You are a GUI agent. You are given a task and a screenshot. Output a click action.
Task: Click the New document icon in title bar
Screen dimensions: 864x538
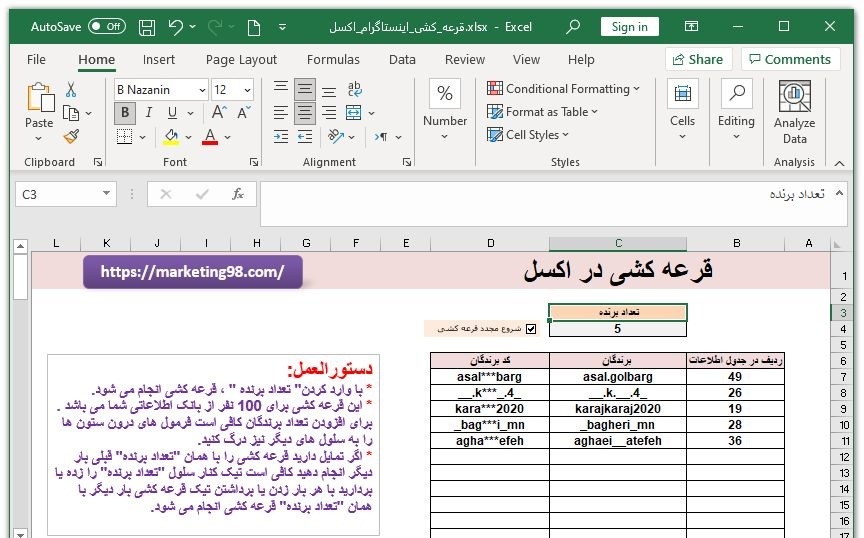254,27
